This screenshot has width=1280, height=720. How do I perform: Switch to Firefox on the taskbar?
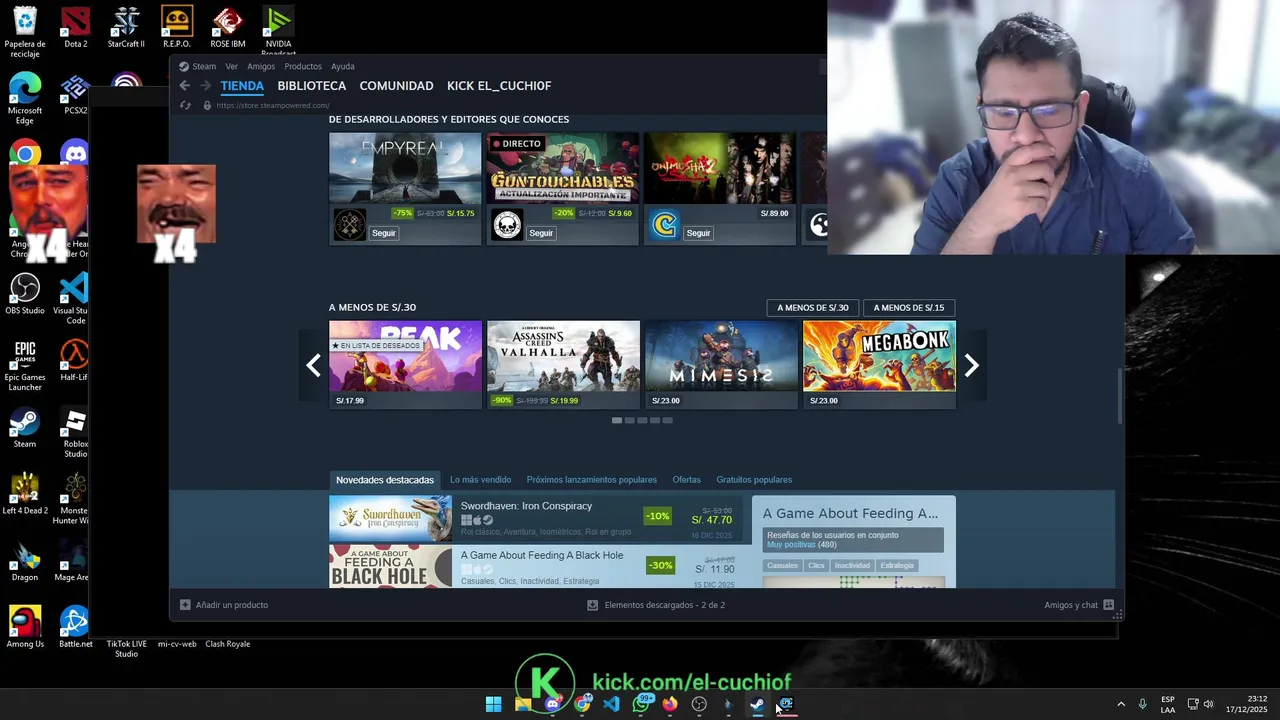(670, 704)
